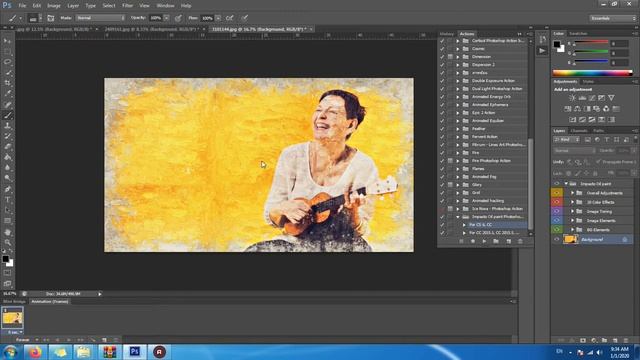Collapse the Impasto Oil paint action set

458,217
